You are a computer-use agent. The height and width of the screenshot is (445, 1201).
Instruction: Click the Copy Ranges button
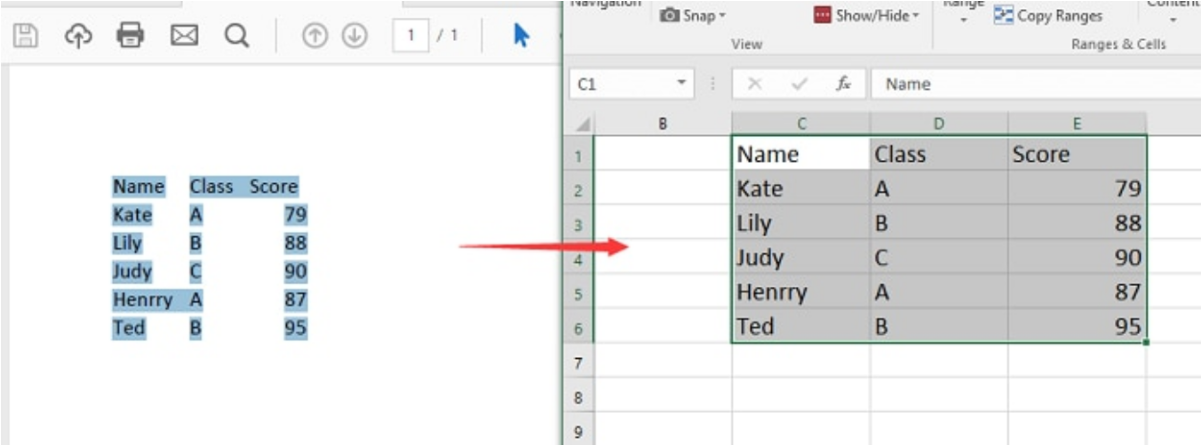[1048, 15]
